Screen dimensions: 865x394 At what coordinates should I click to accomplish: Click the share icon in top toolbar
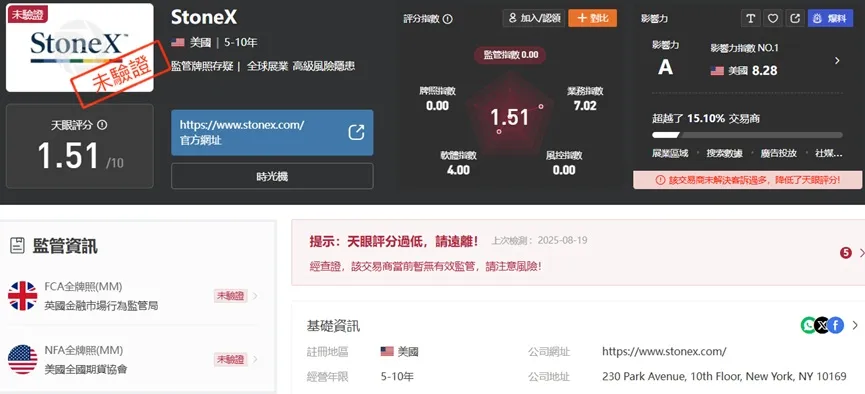[795, 18]
